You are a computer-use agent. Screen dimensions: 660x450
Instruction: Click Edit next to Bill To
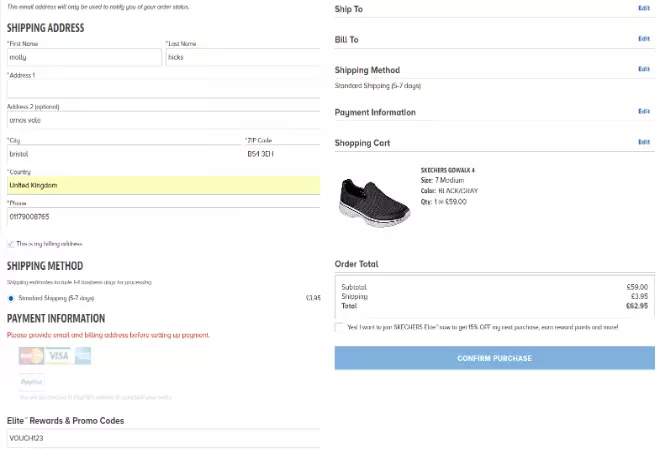coord(644,39)
